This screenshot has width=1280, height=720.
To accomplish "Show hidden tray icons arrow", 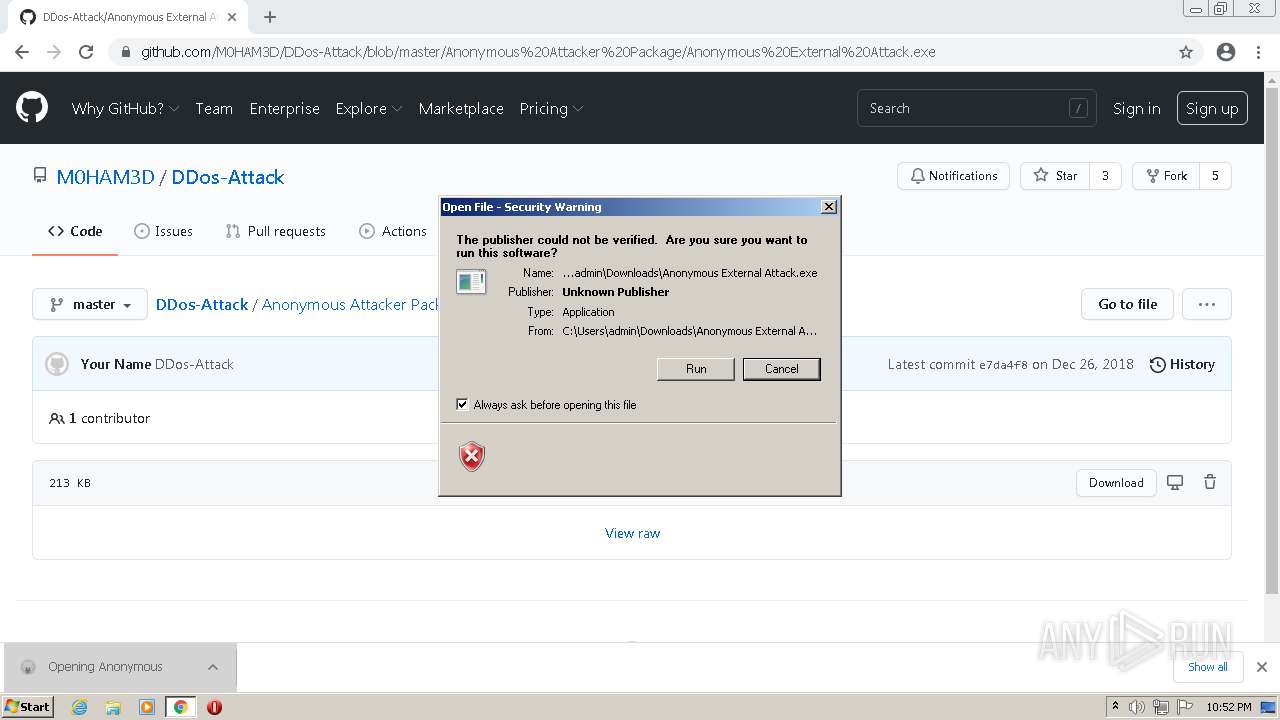I will [1116, 707].
